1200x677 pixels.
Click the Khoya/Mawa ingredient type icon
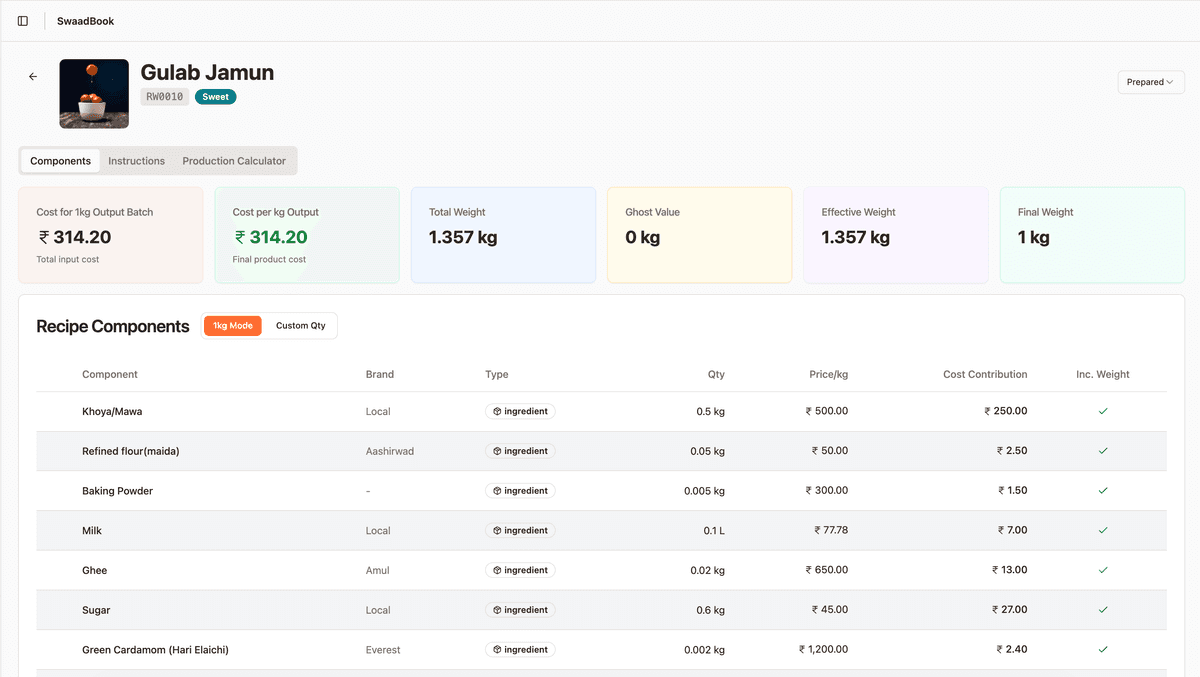pos(497,411)
